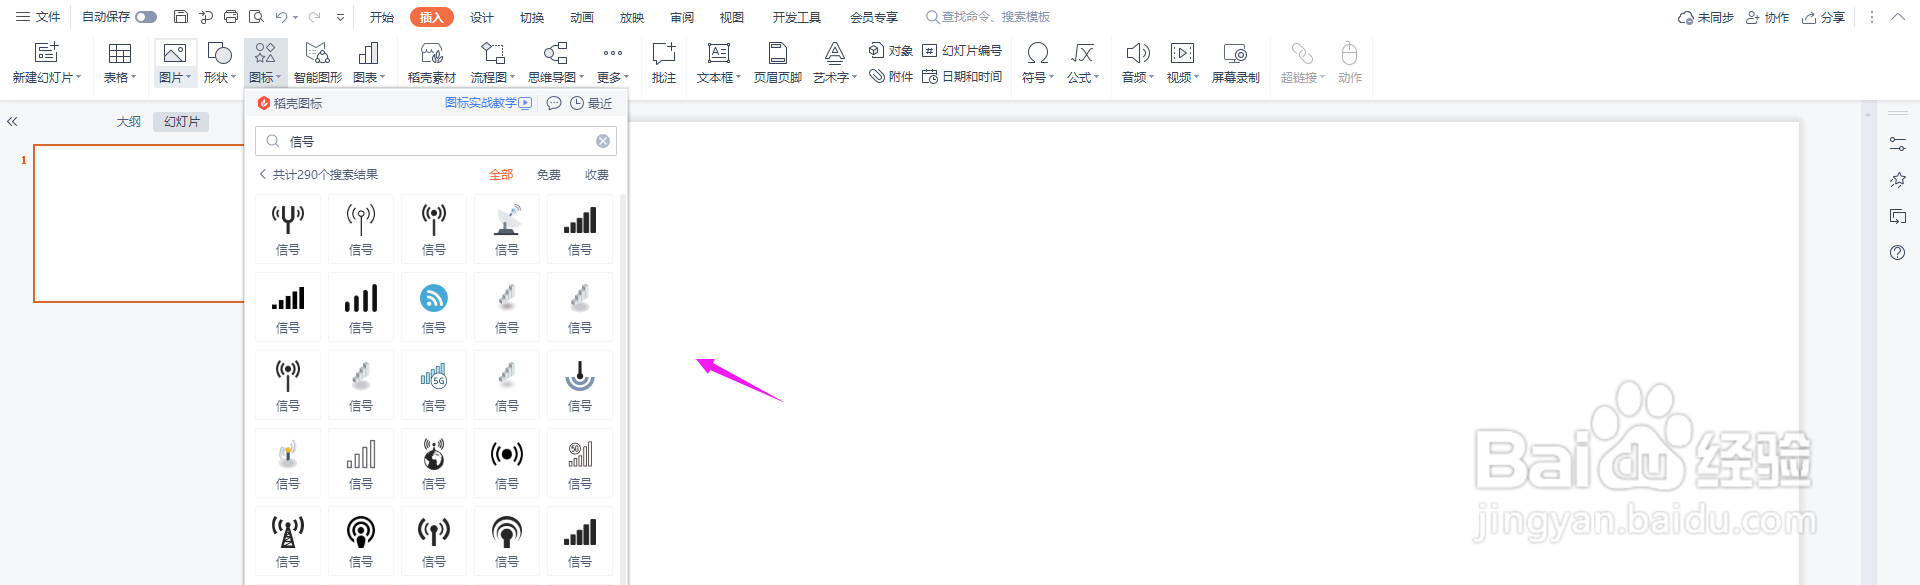Clear the 信号 search text

[603, 141]
